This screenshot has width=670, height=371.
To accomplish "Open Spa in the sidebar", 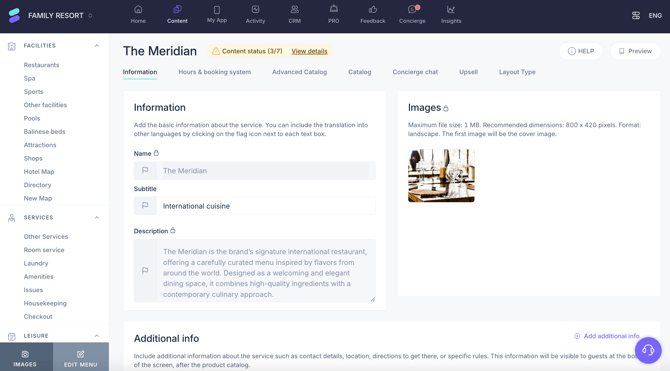I will [29, 78].
